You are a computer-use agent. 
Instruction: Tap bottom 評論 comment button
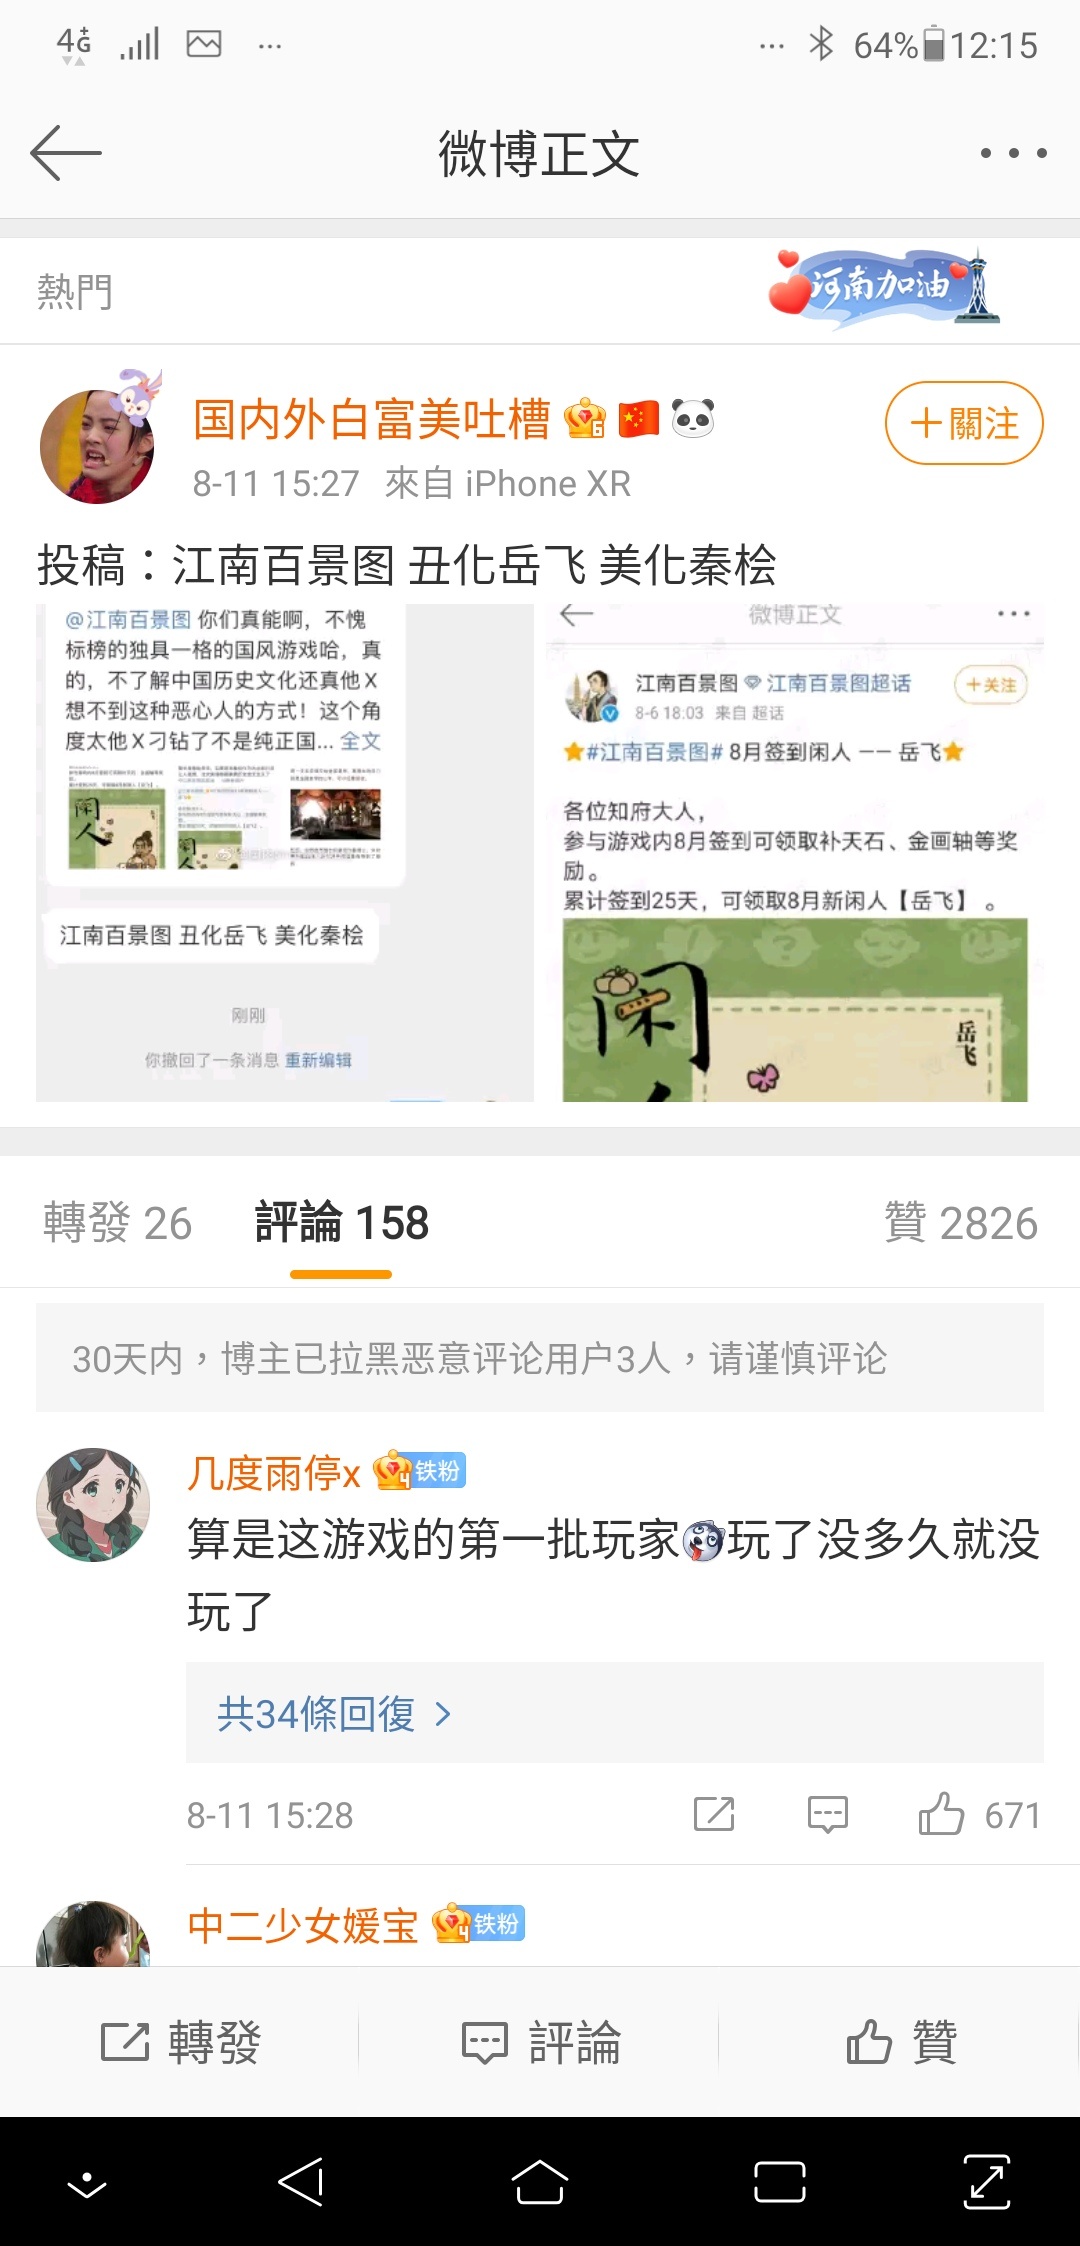tap(541, 2041)
